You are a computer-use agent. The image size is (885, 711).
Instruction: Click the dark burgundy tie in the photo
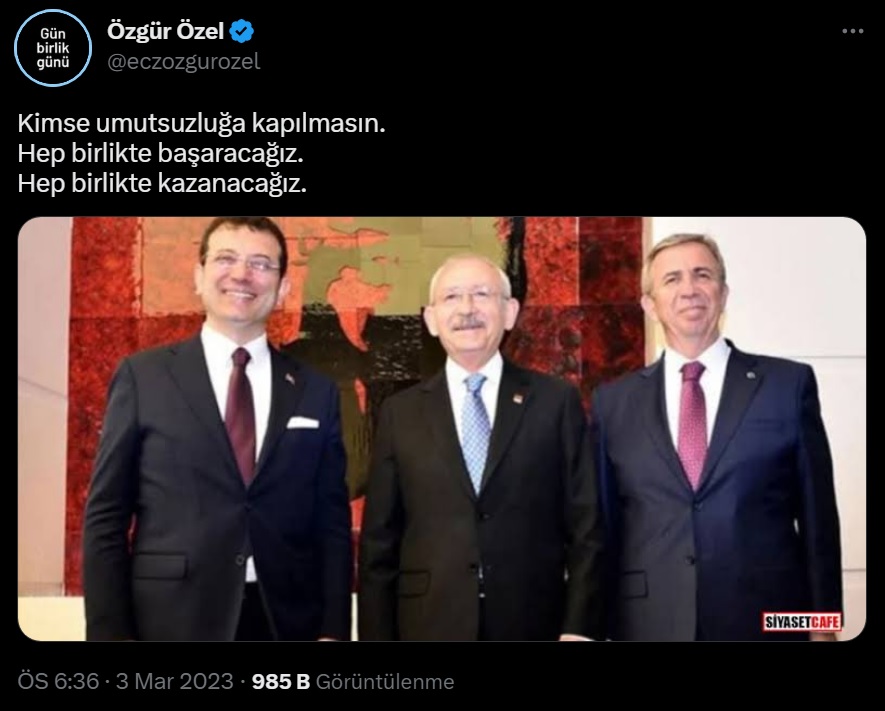tap(241, 415)
